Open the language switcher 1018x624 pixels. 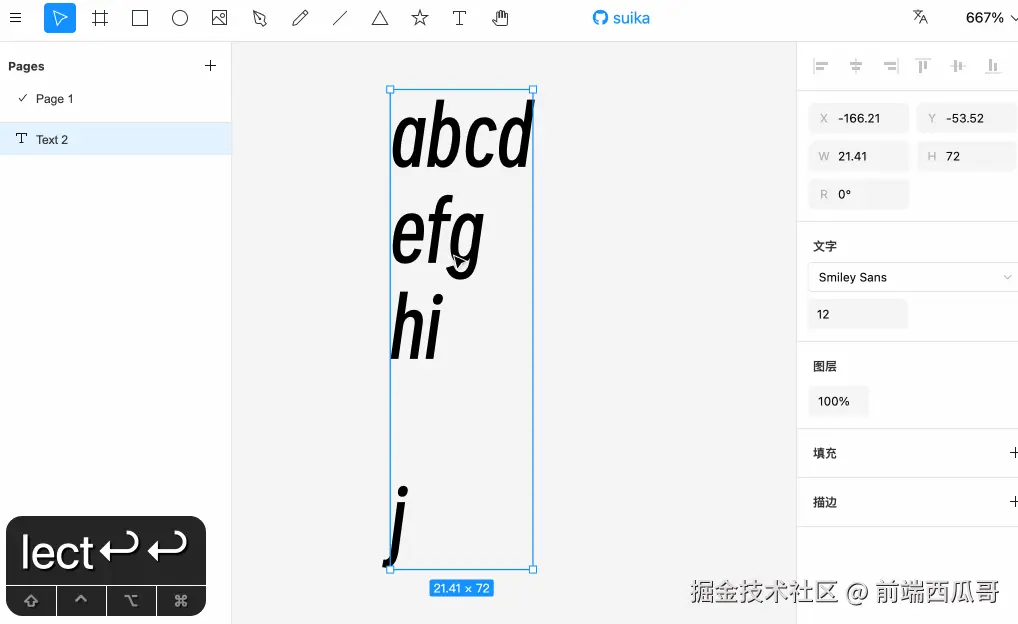[920, 18]
